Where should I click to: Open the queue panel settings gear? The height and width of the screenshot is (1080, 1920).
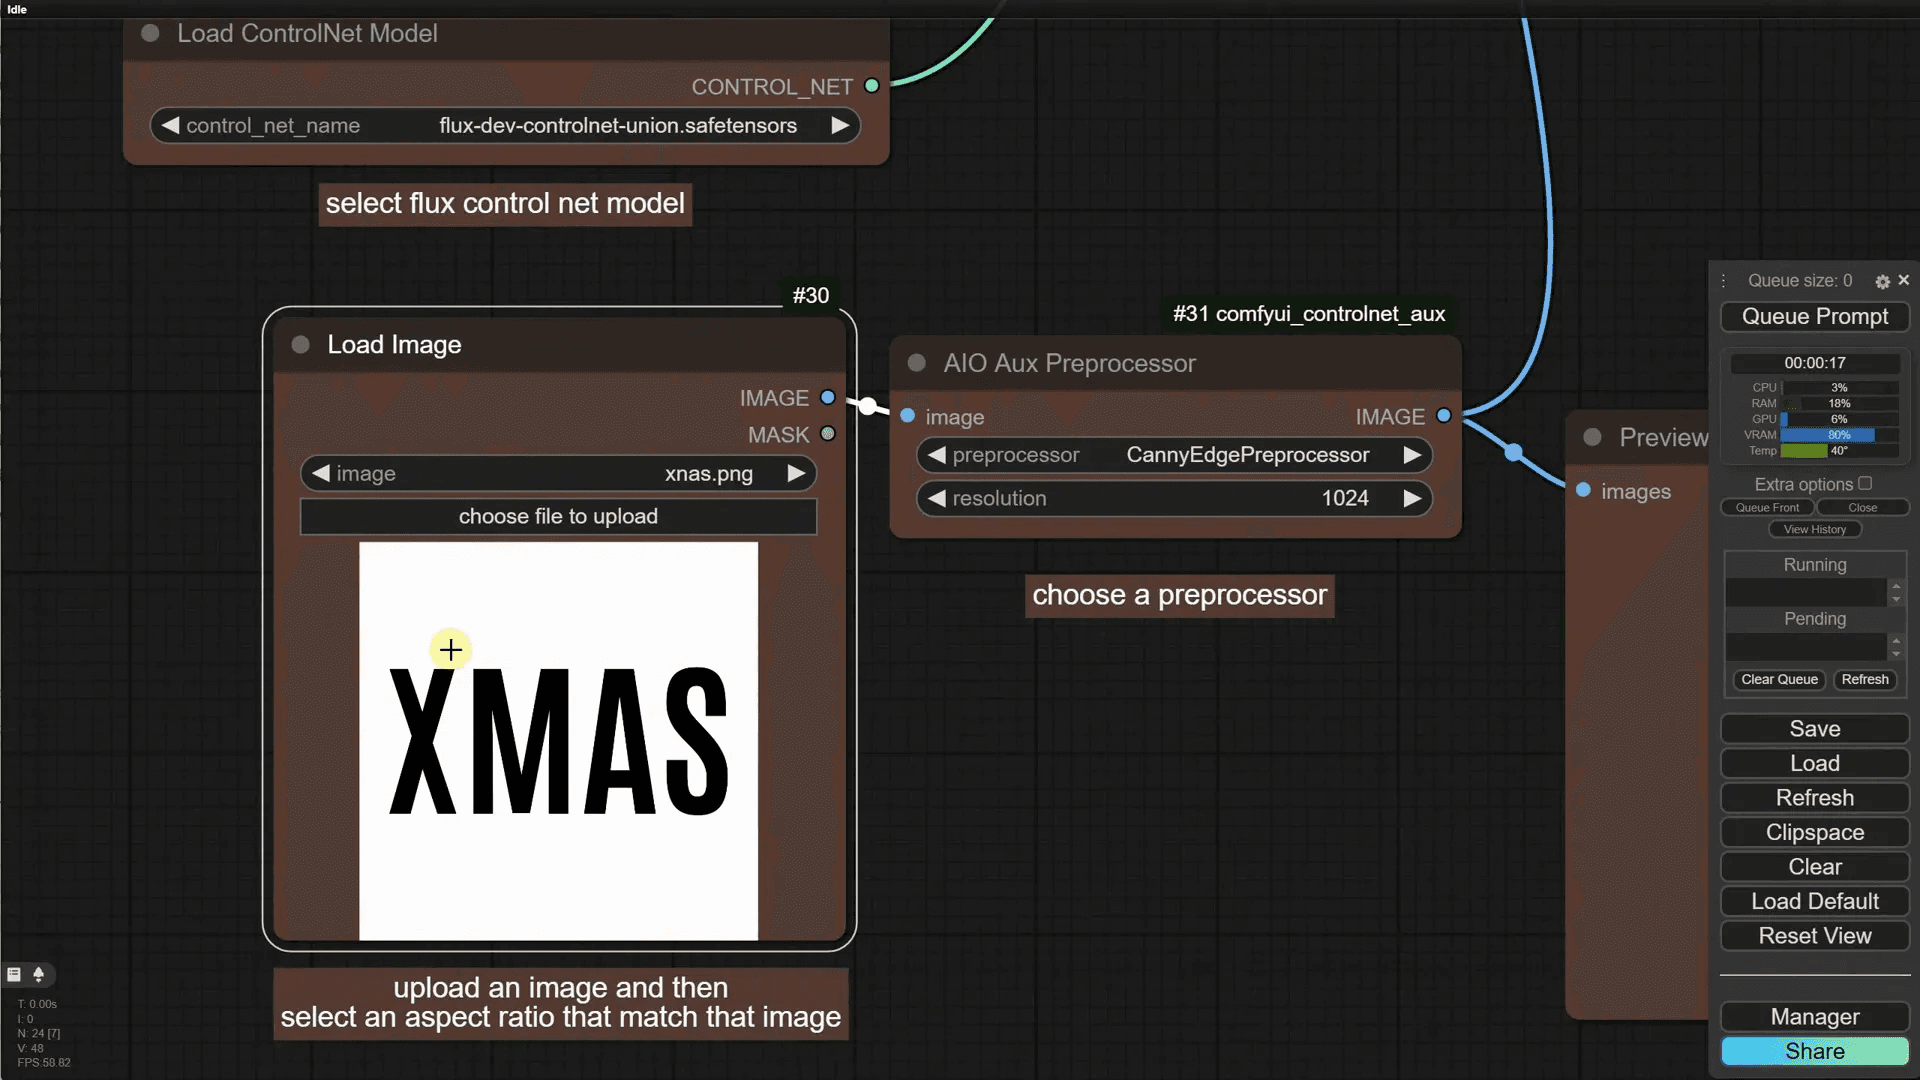1882,282
